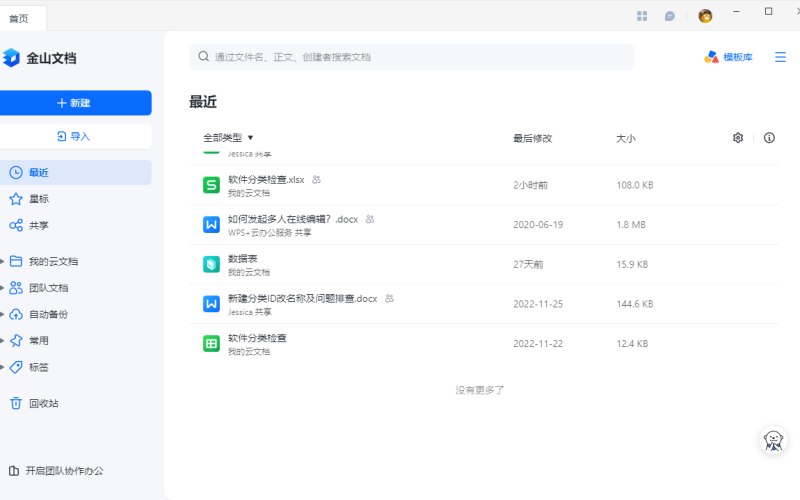Click the 2小时前 modified time
The width and height of the screenshot is (800, 500).
[x=531, y=185]
